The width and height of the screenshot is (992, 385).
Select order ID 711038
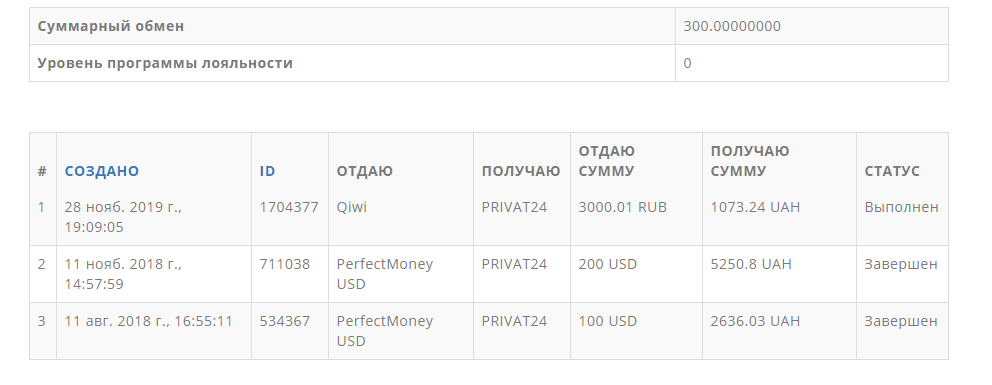[285, 264]
